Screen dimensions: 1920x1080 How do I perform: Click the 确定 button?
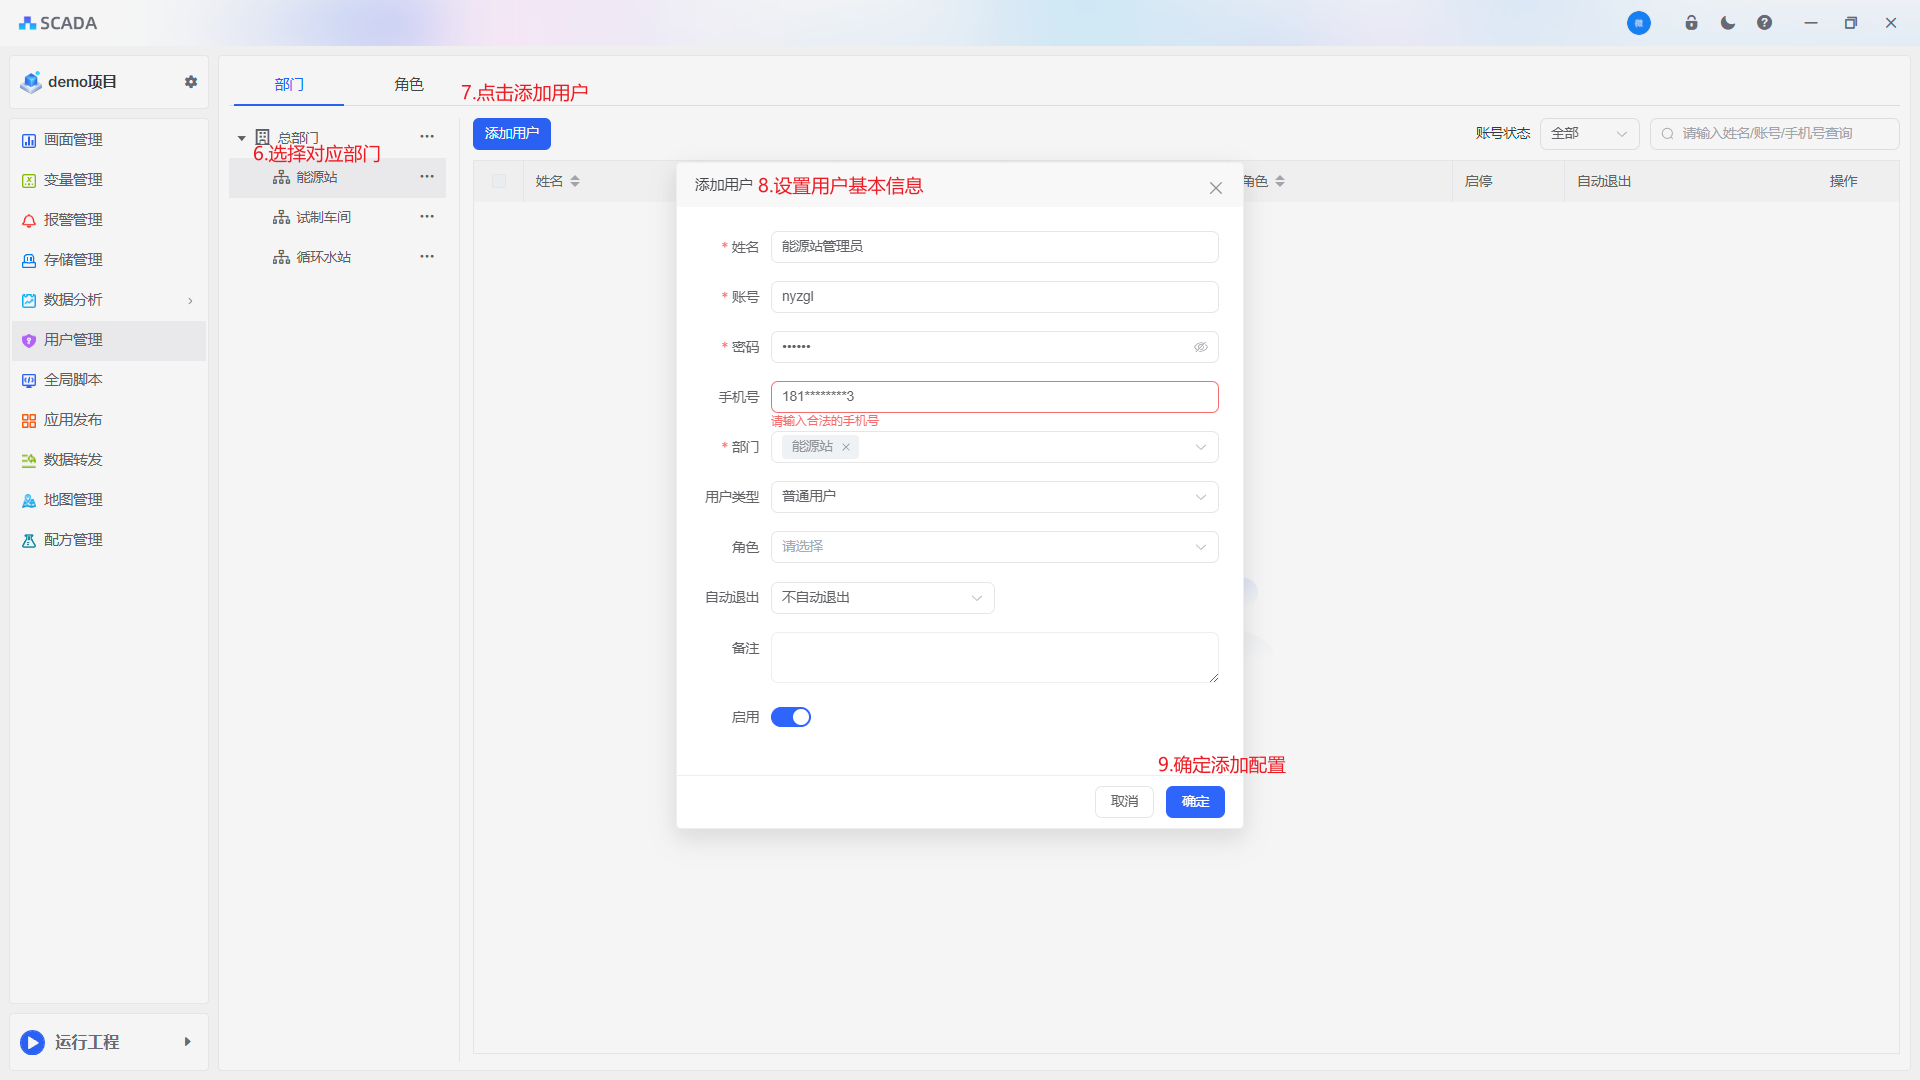coord(1195,802)
